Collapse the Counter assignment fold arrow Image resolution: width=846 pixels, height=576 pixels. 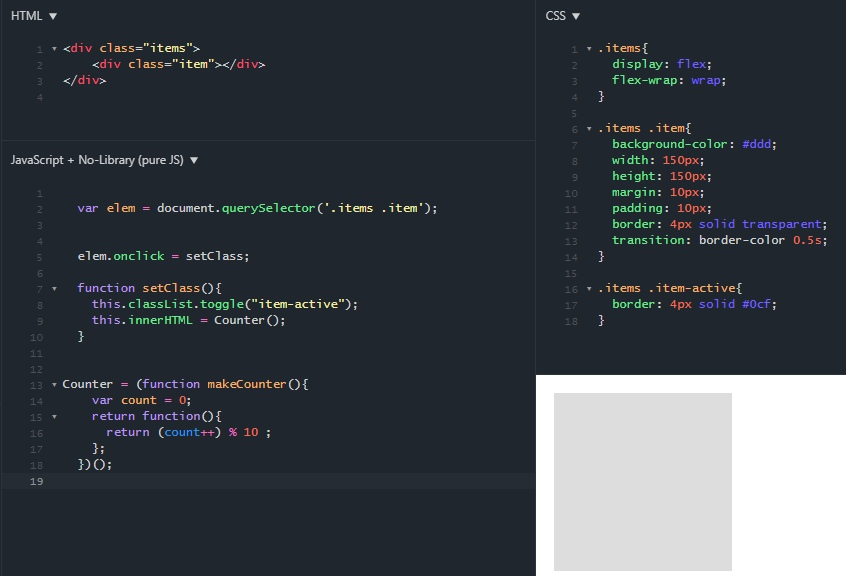pos(54,385)
